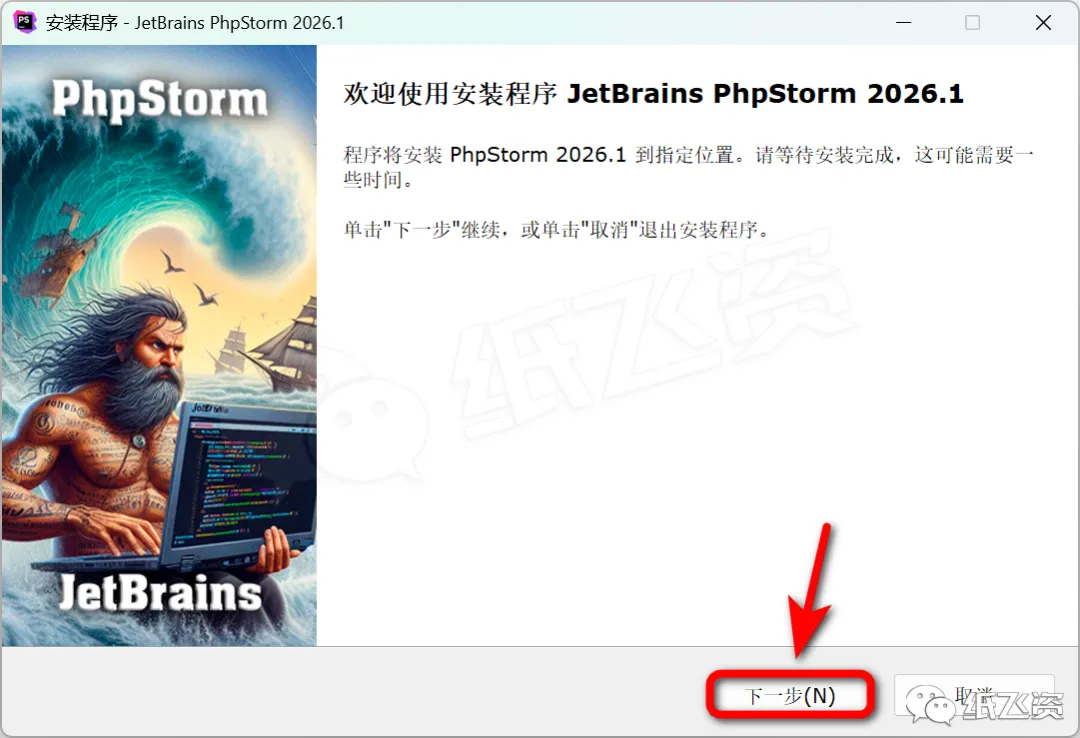
Task: Click the WeChat watermark icon at bottom right
Action: 930,704
